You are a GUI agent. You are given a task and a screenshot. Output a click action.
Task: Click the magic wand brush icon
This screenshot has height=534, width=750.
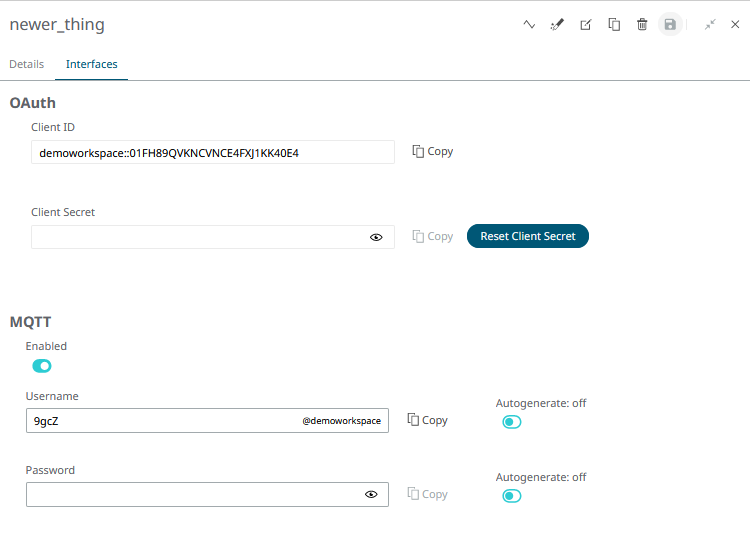[557, 24]
